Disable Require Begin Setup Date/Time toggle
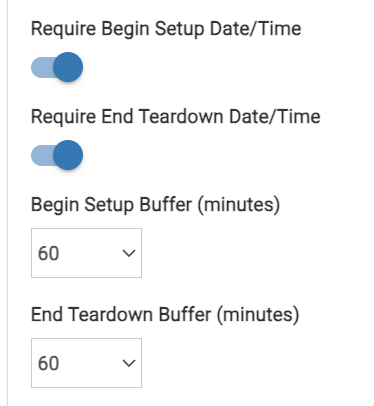374x406 pixels. [57, 67]
